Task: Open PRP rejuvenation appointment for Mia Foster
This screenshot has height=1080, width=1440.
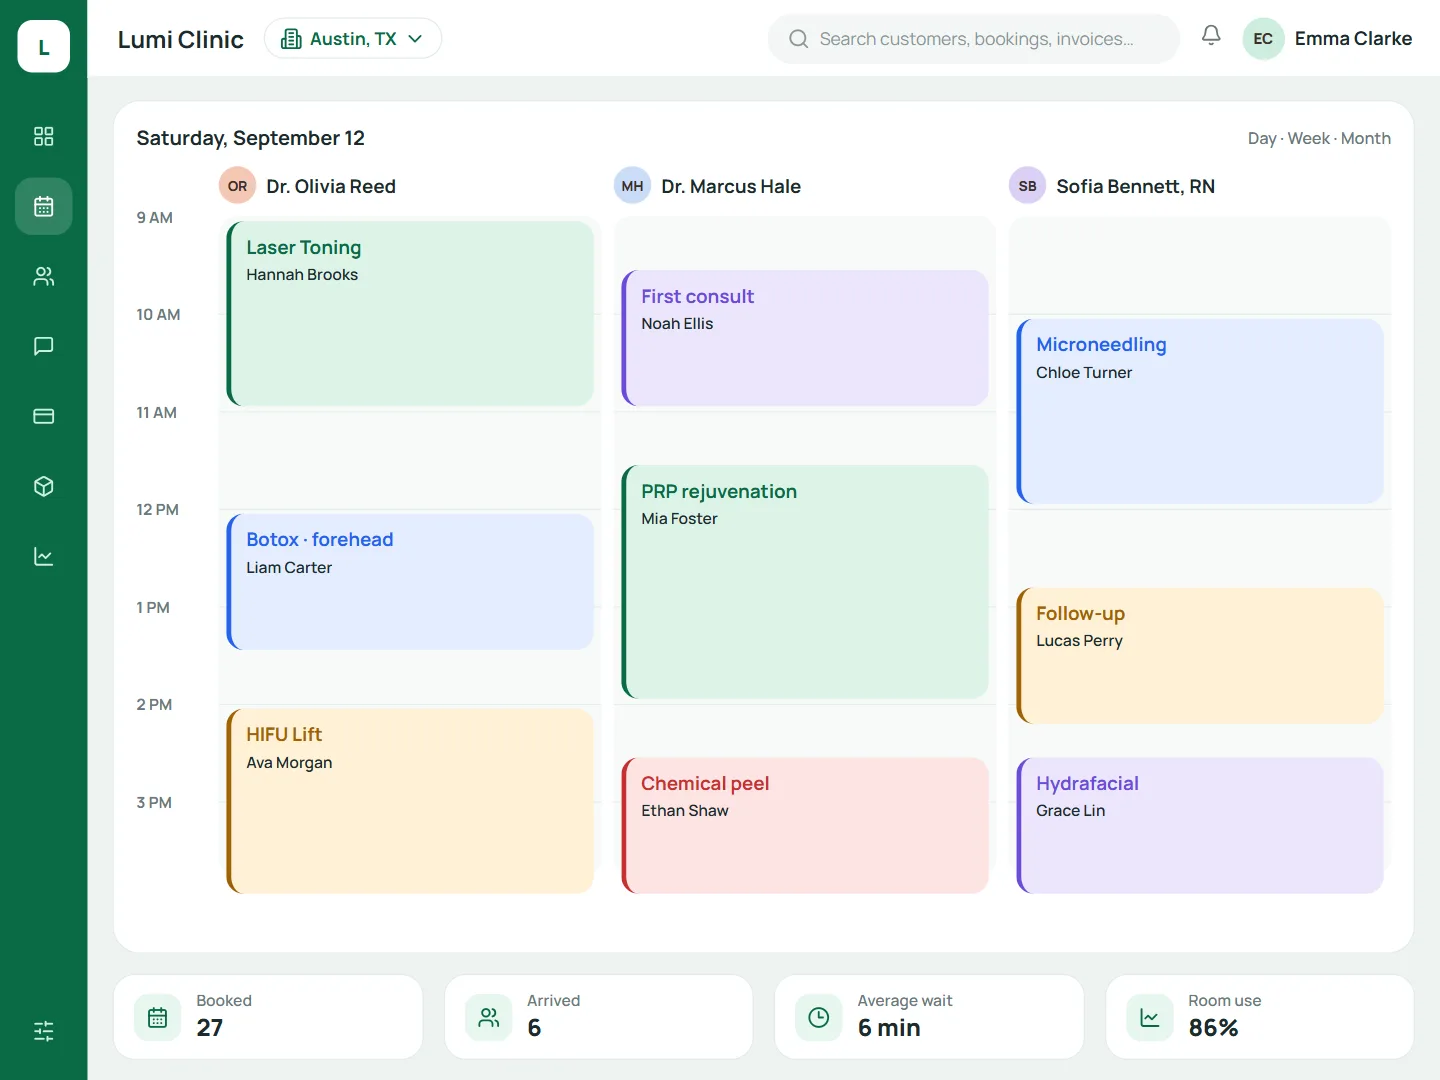Action: pos(805,582)
